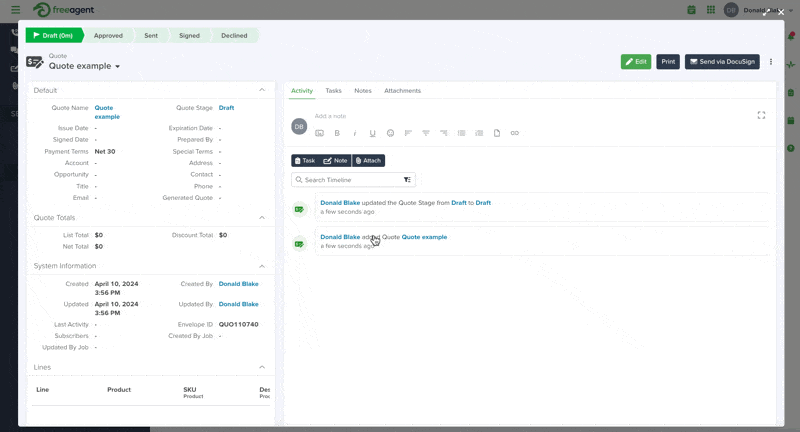Open the timeline filter icon
Image resolution: width=800 pixels, height=432 pixels.
click(x=407, y=180)
